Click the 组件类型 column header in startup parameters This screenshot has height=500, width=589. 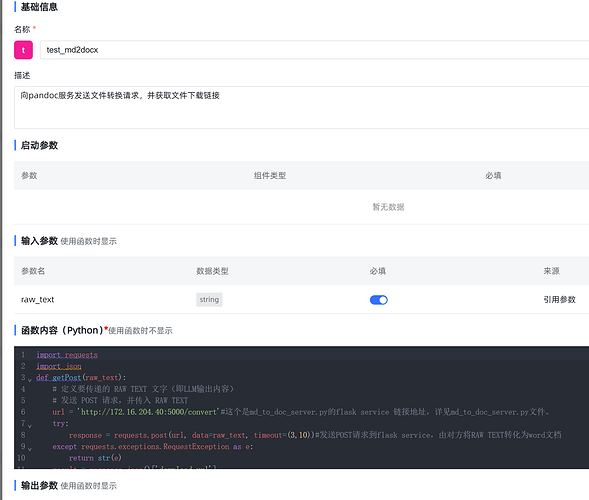point(270,175)
